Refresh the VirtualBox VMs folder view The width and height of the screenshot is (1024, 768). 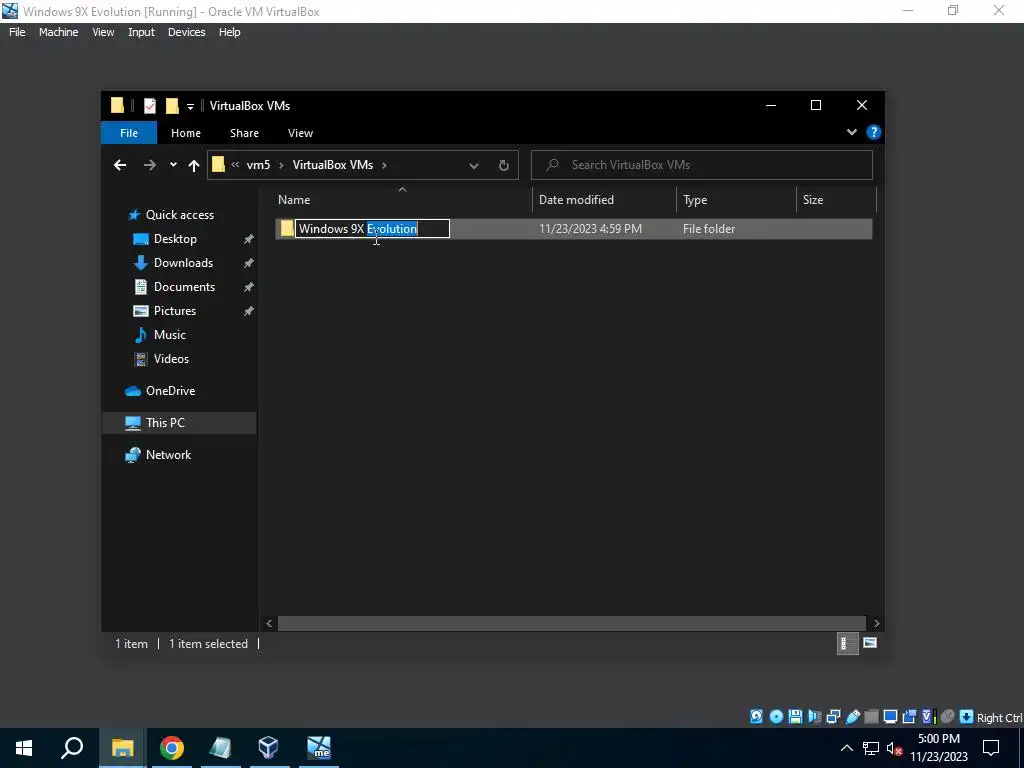click(504, 165)
